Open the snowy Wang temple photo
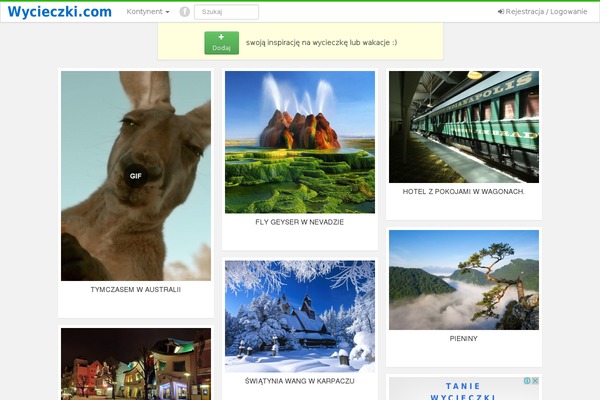The width and height of the screenshot is (600, 400). pos(300,317)
